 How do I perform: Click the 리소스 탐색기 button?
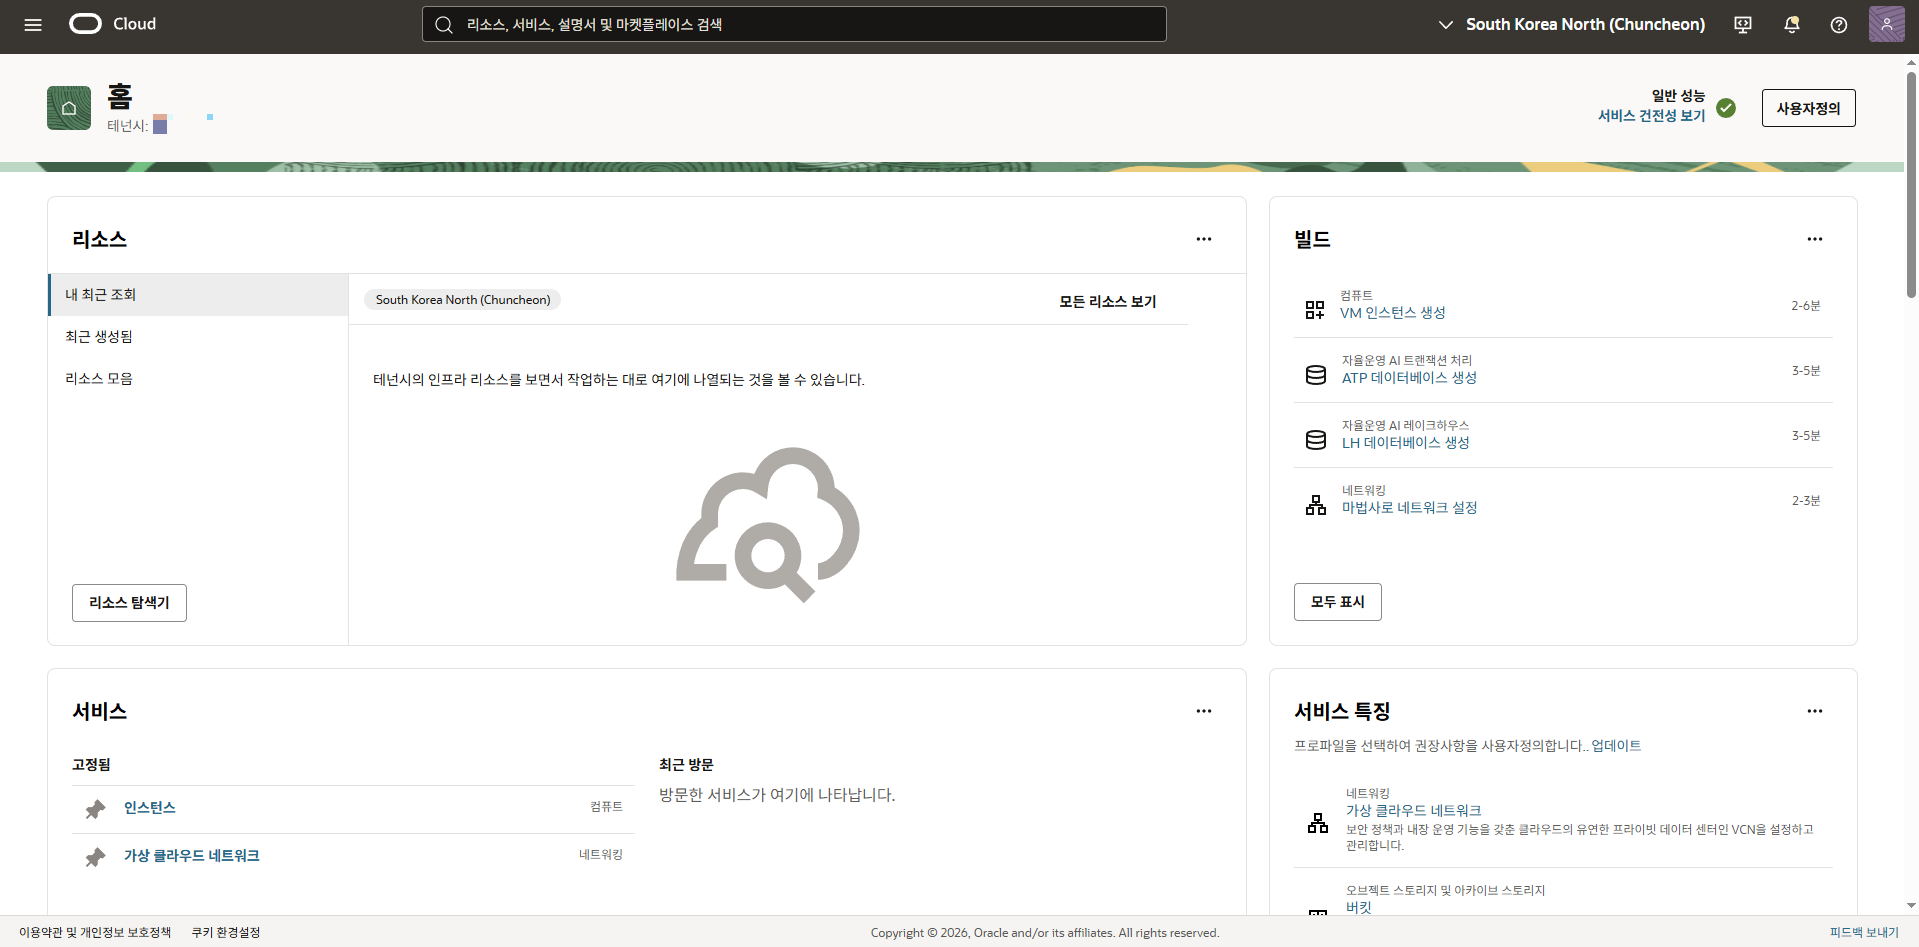129,603
